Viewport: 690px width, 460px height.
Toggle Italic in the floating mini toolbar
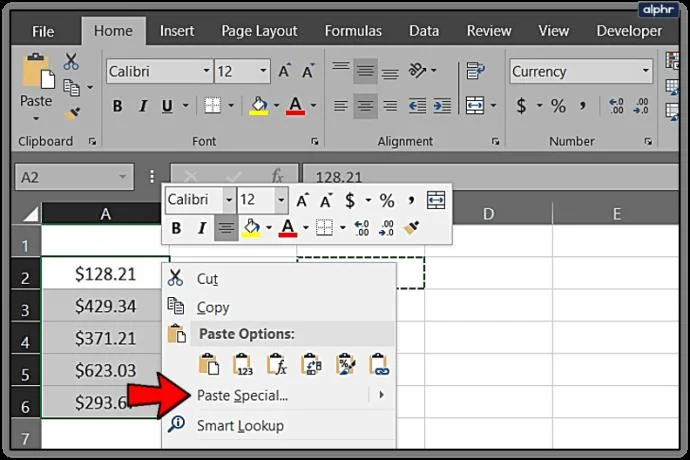pos(202,228)
